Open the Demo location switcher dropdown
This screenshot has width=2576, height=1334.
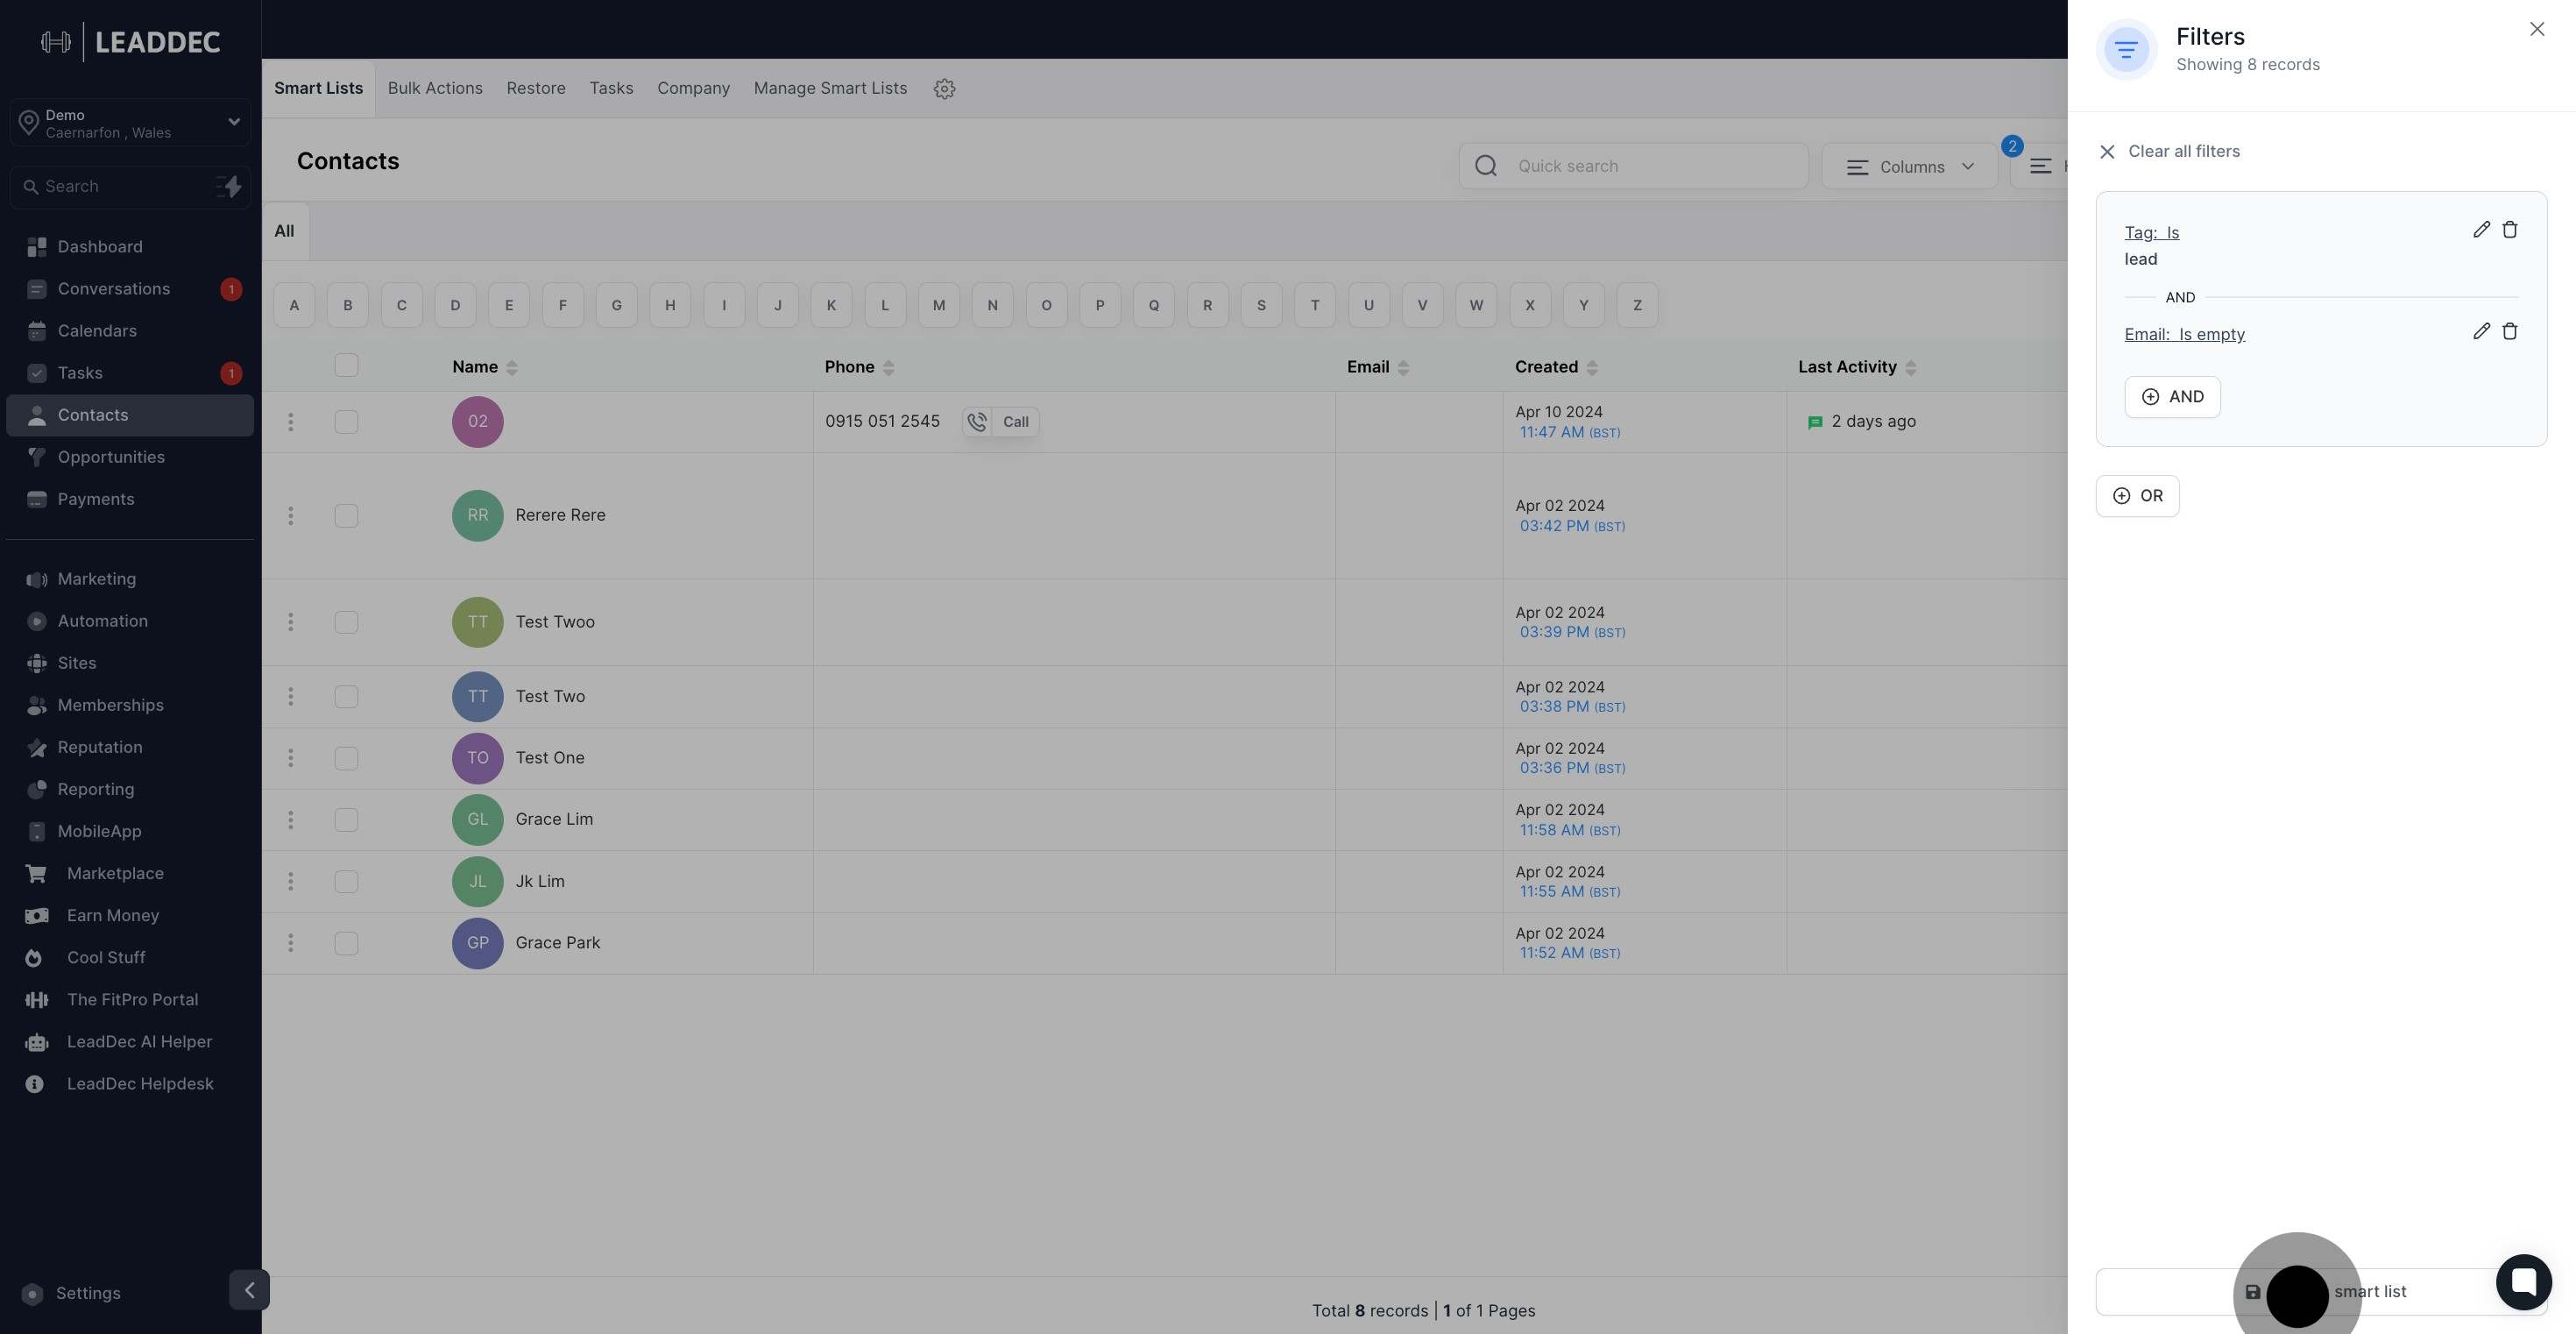[x=130, y=123]
